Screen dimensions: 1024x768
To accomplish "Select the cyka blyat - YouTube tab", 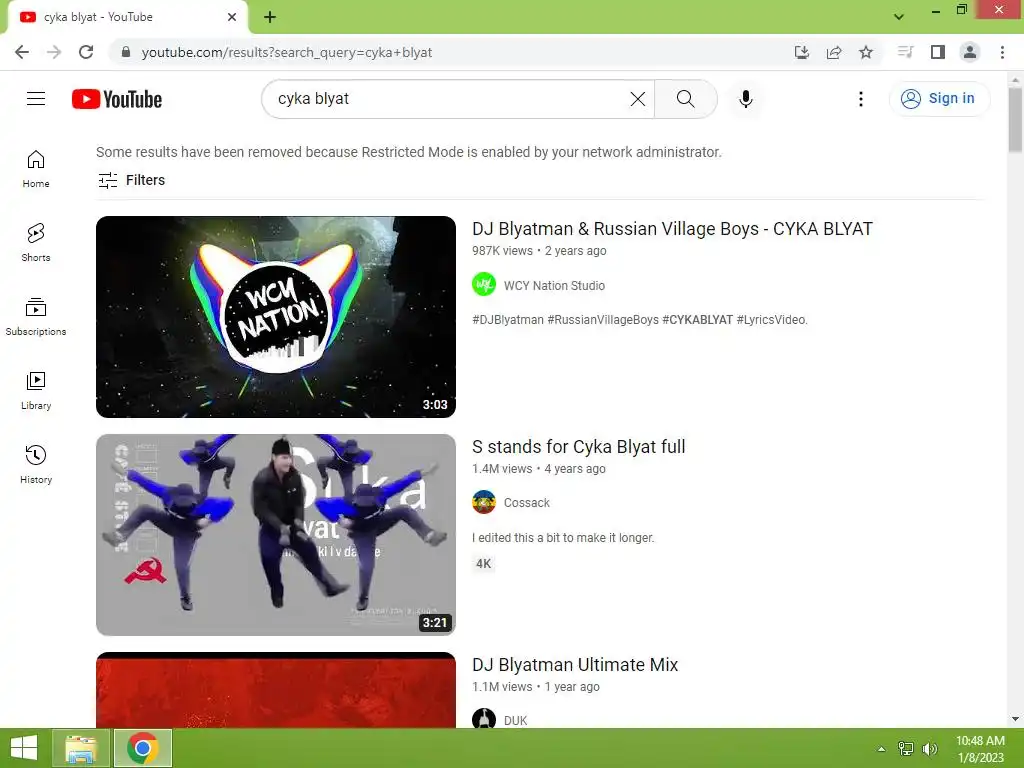I will tap(127, 17).
